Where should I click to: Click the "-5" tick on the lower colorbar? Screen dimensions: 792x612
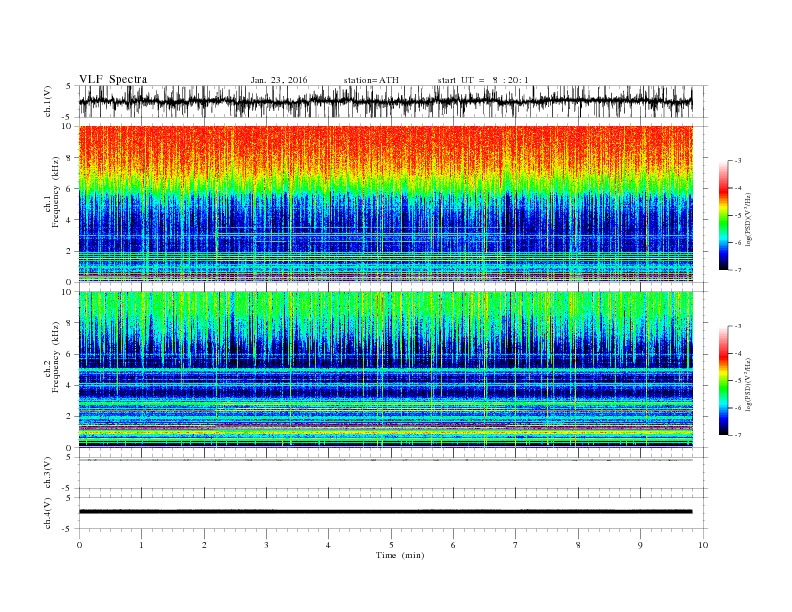pos(737,380)
